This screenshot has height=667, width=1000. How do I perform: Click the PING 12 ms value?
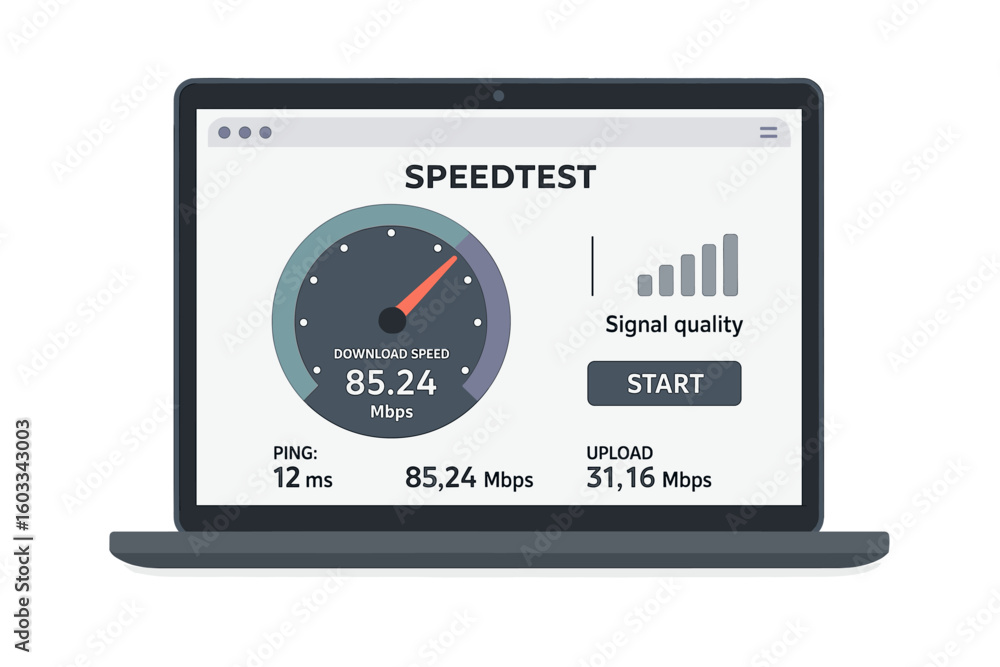click(x=303, y=478)
